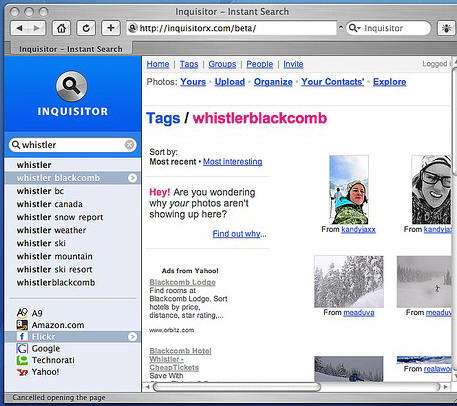Open the Blackcomb Lodge ad link
This screenshot has height=406, width=457.
(182, 282)
